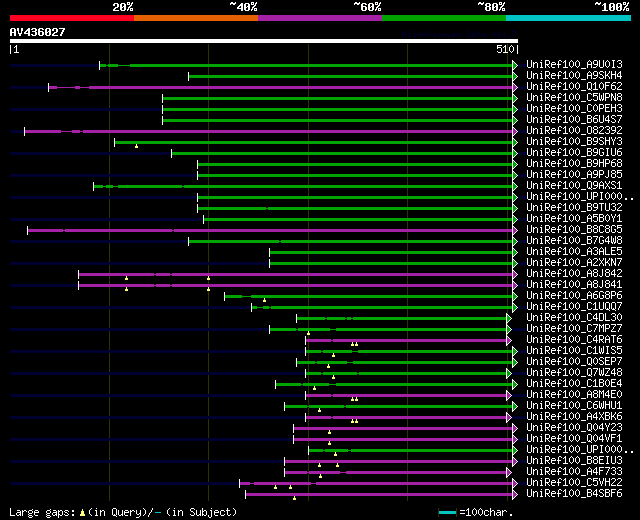Select the UniRef100_A8J841 label
The width and height of the screenshot is (640, 520).
click(574, 284)
